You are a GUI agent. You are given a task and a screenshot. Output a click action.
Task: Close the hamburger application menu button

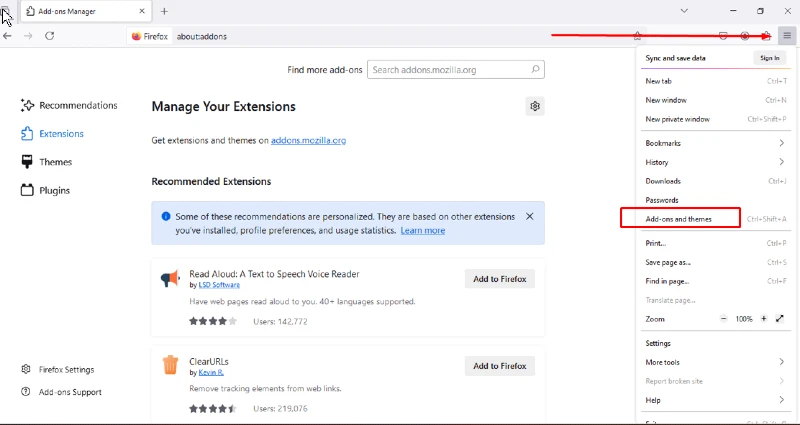point(787,36)
